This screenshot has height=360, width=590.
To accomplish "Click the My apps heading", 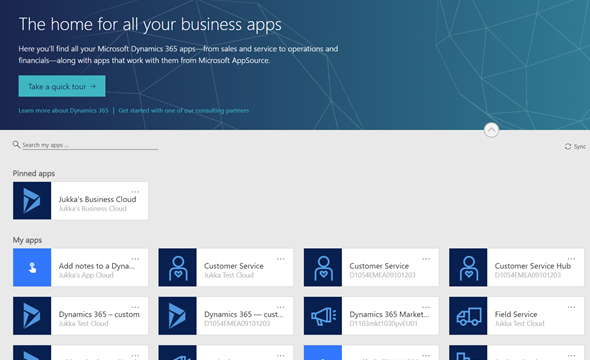I will 27,240.
